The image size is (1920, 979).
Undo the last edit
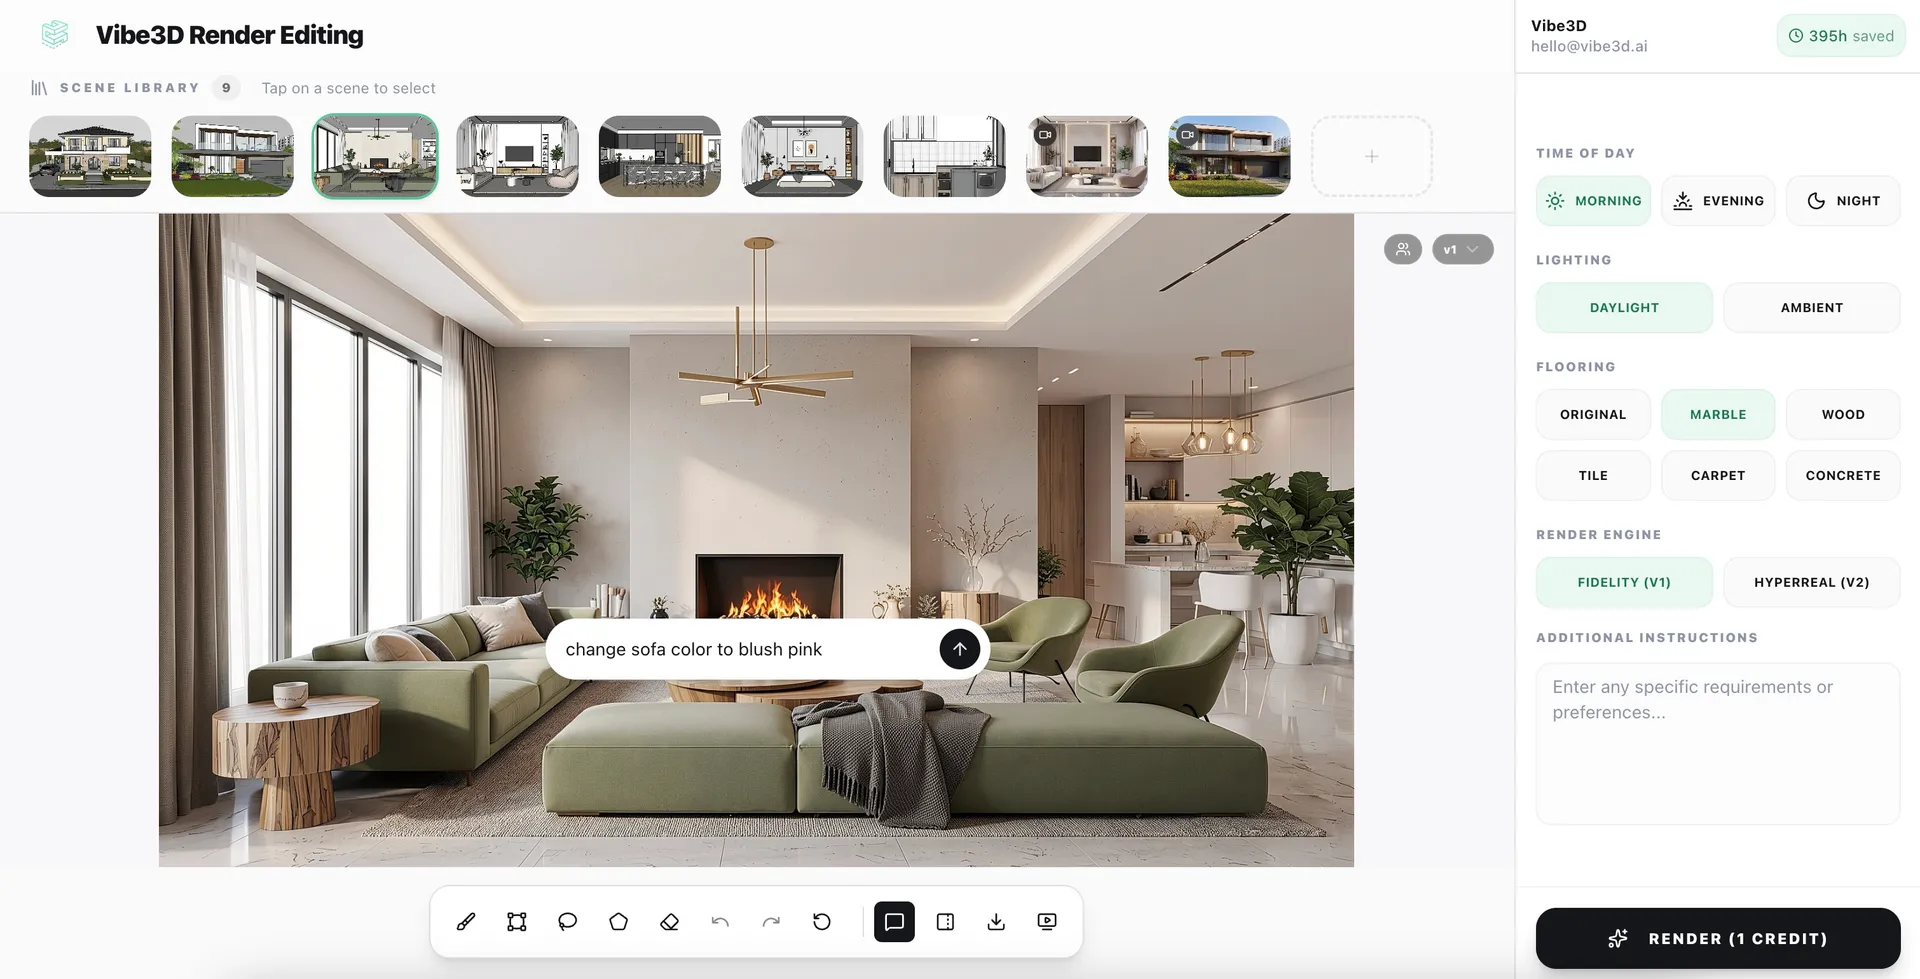point(720,921)
